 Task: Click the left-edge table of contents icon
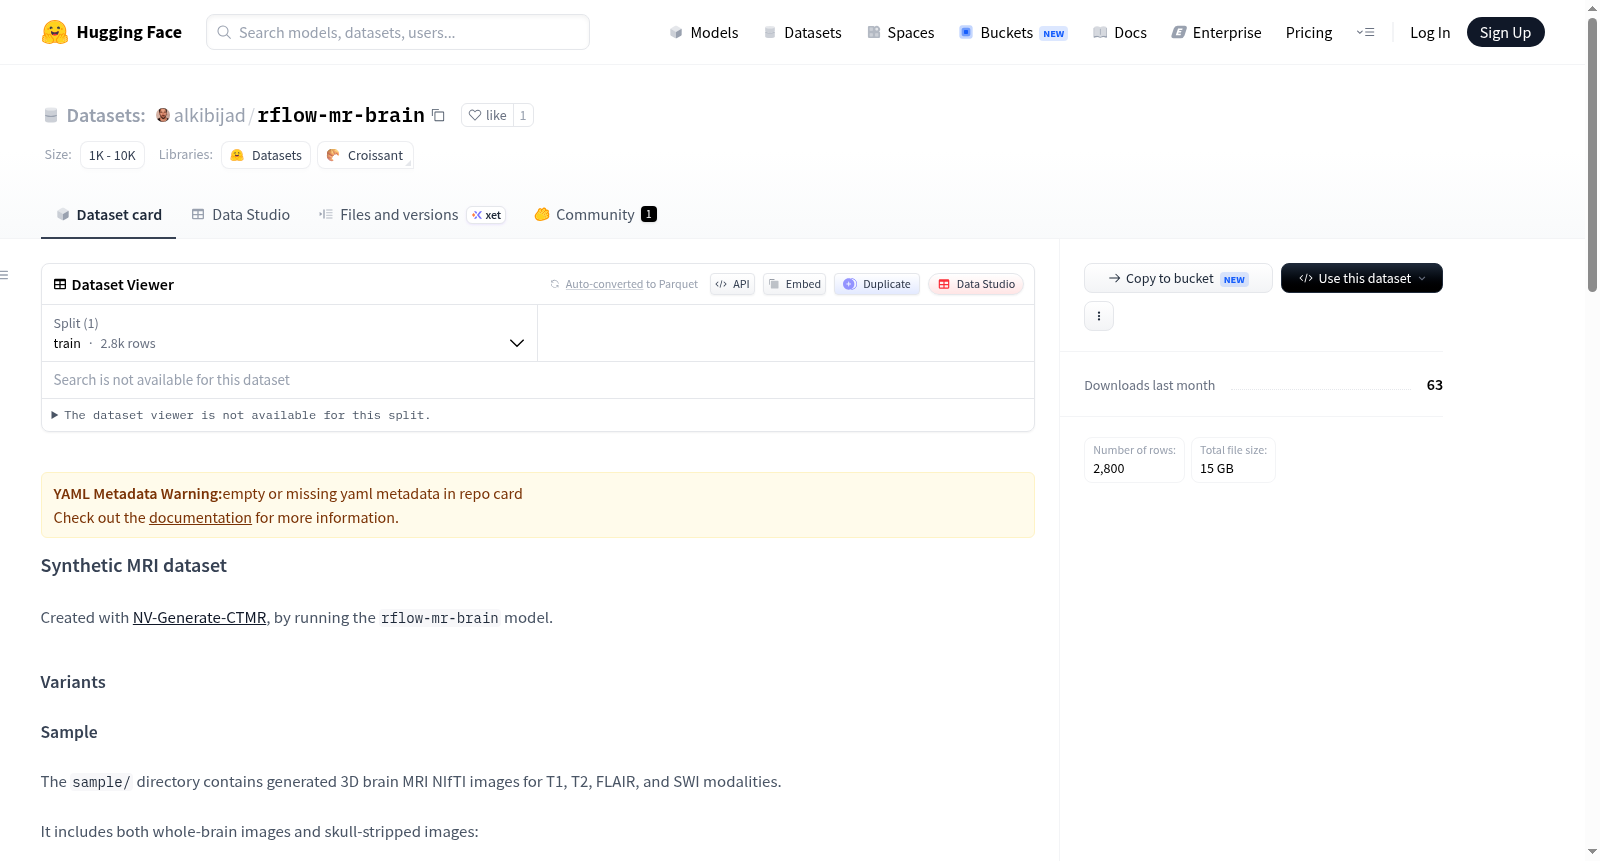pyautogui.click(x=5, y=275)
